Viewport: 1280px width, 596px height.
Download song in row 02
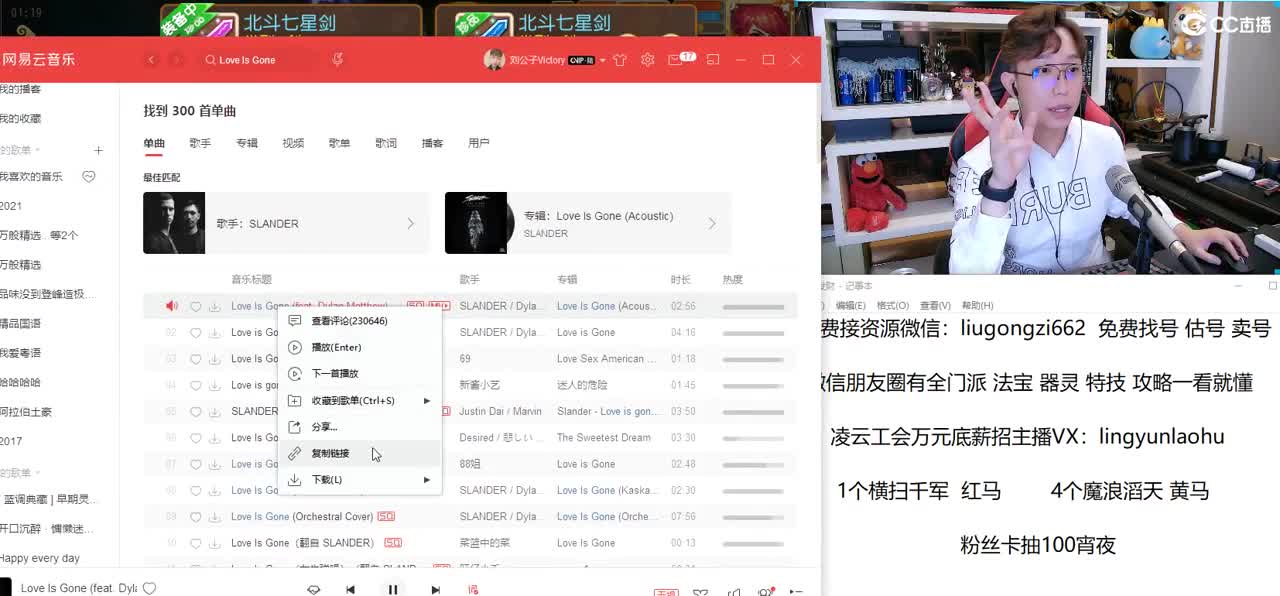click(x=214, y=333)
